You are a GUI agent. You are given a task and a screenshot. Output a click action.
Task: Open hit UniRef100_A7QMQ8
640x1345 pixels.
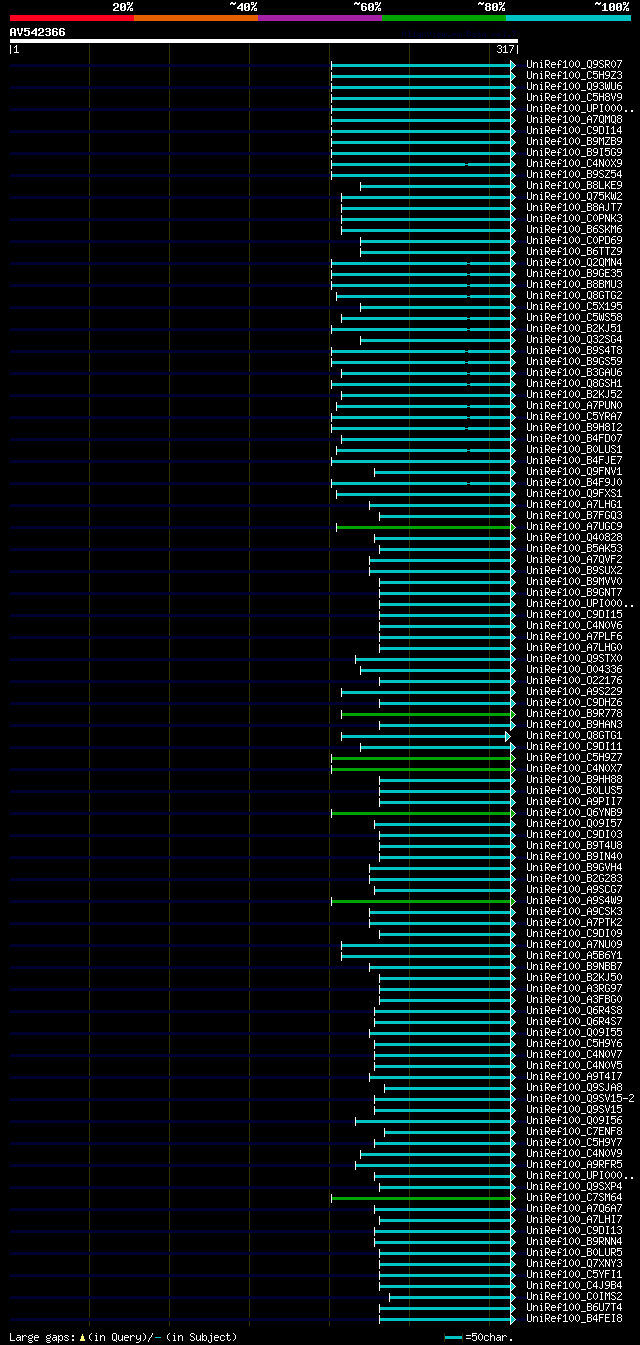(x=573, y=120)
